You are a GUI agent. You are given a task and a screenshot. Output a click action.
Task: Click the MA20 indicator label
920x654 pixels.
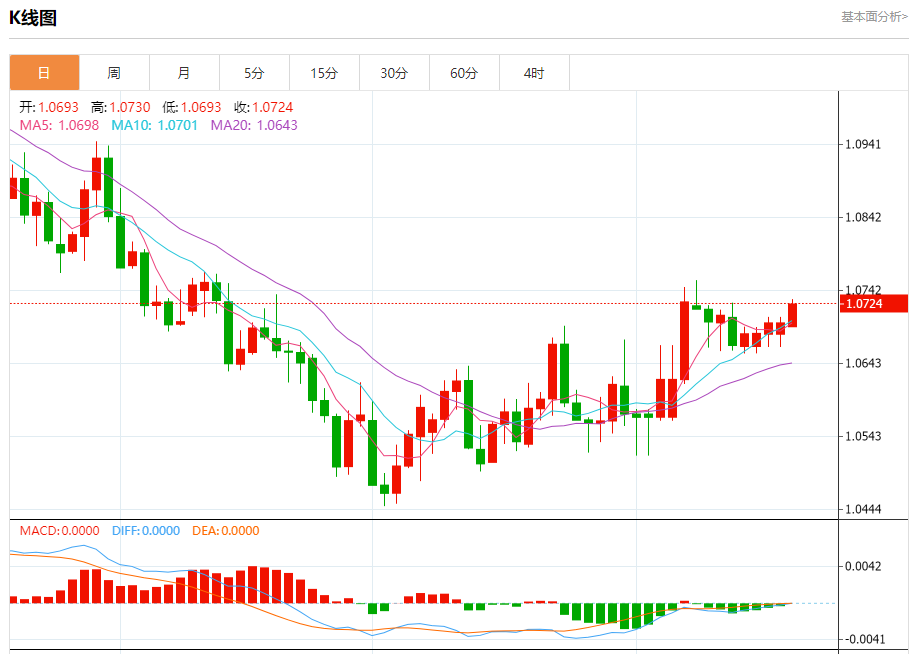click(x=254, y=125)
